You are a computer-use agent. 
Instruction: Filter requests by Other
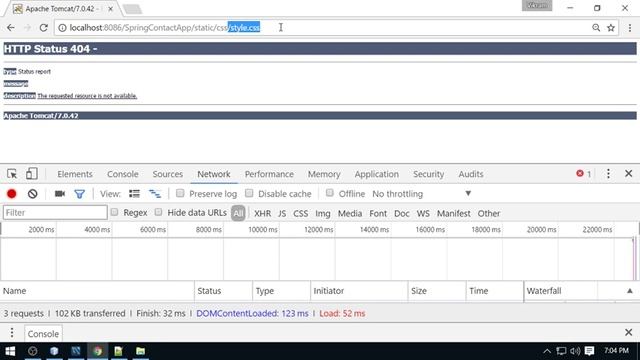[489, 213]
